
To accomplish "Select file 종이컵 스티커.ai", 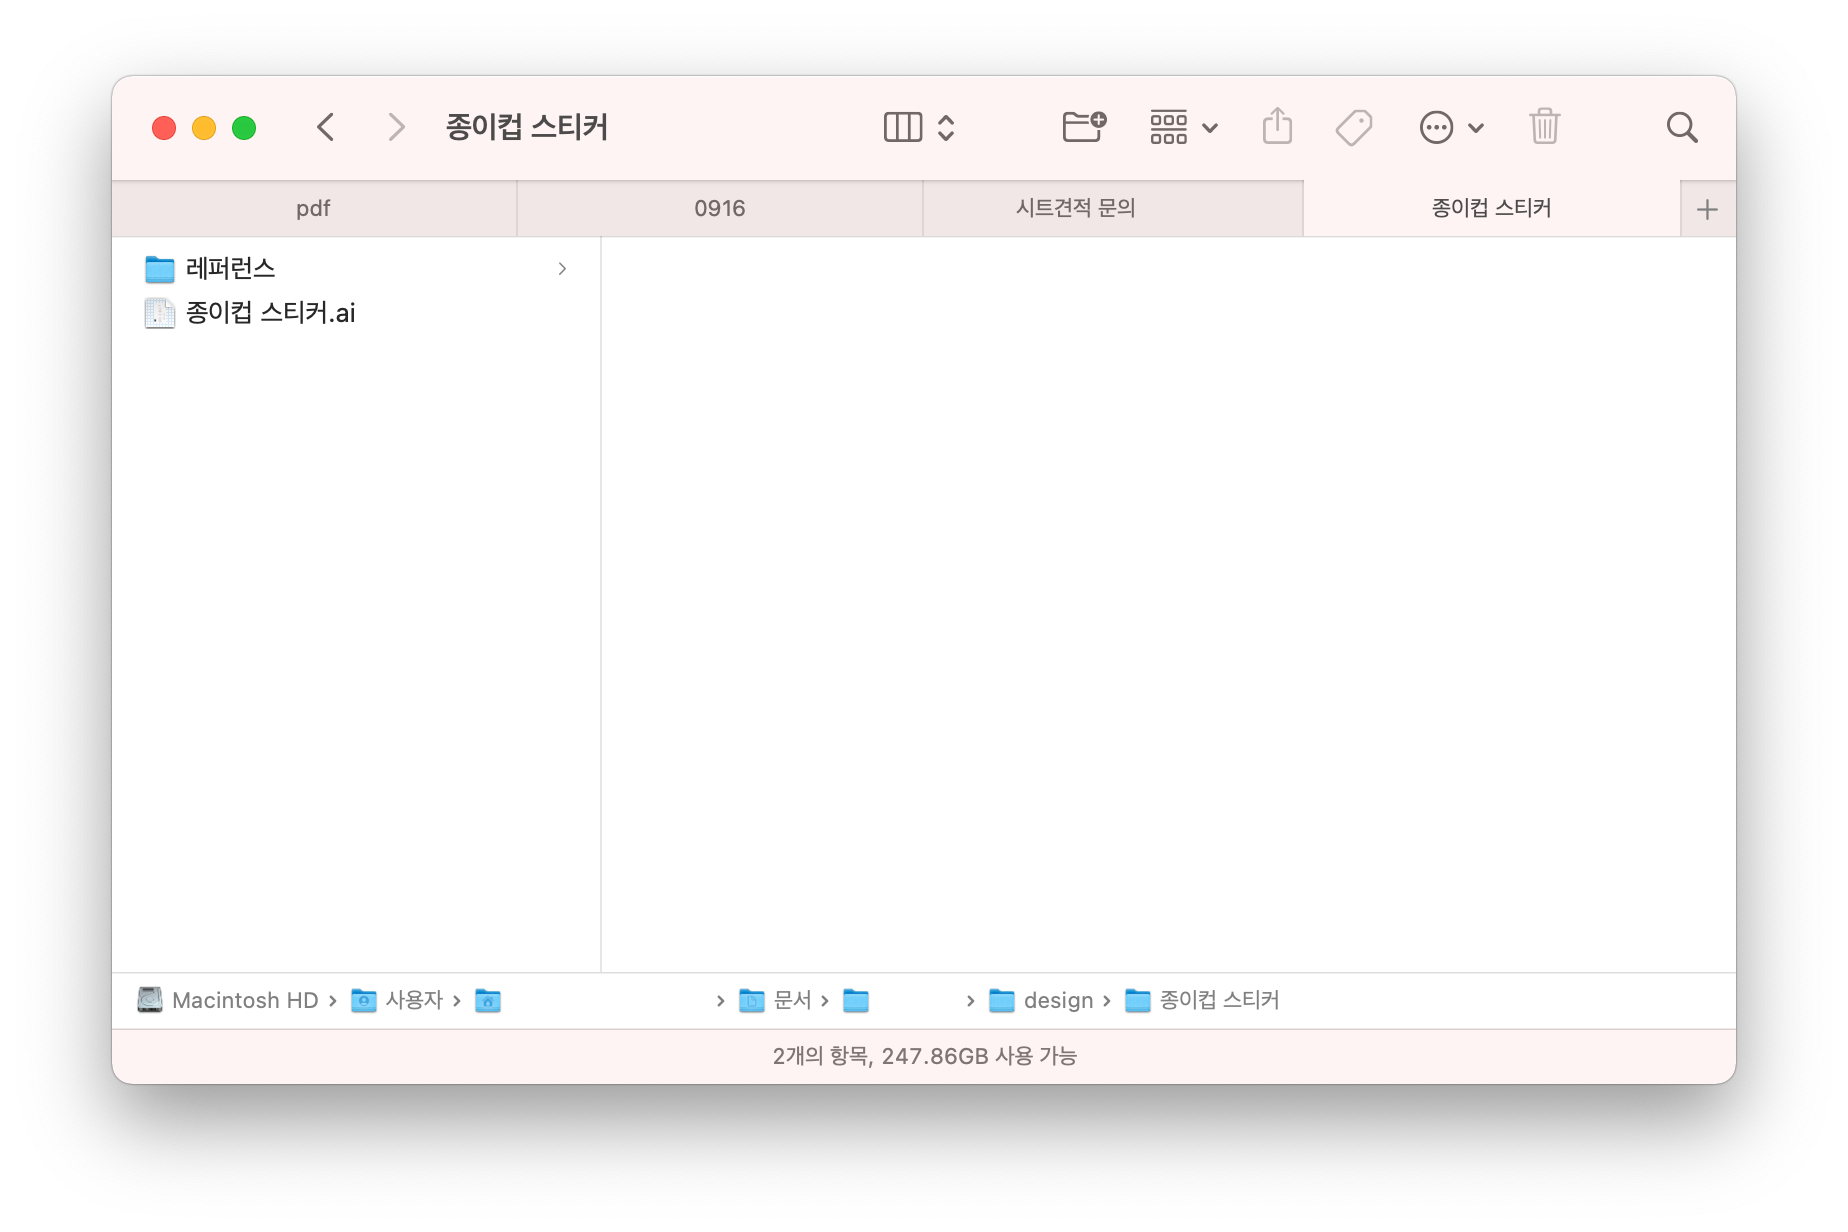I will point(356,313).
